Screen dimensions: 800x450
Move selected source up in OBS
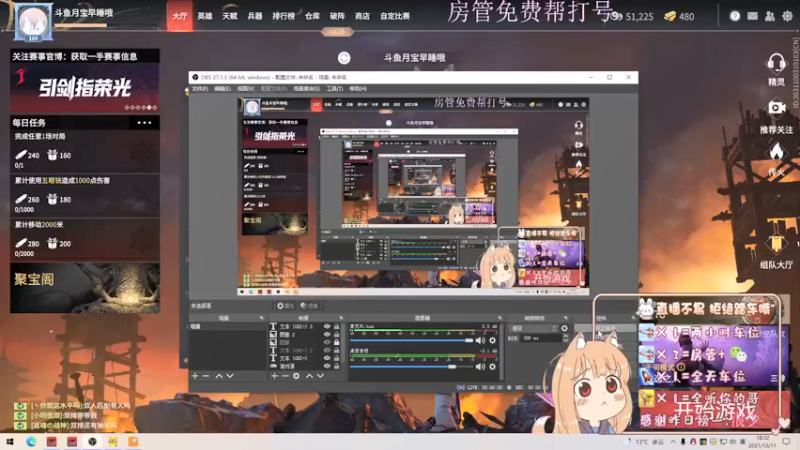[309, 376]
